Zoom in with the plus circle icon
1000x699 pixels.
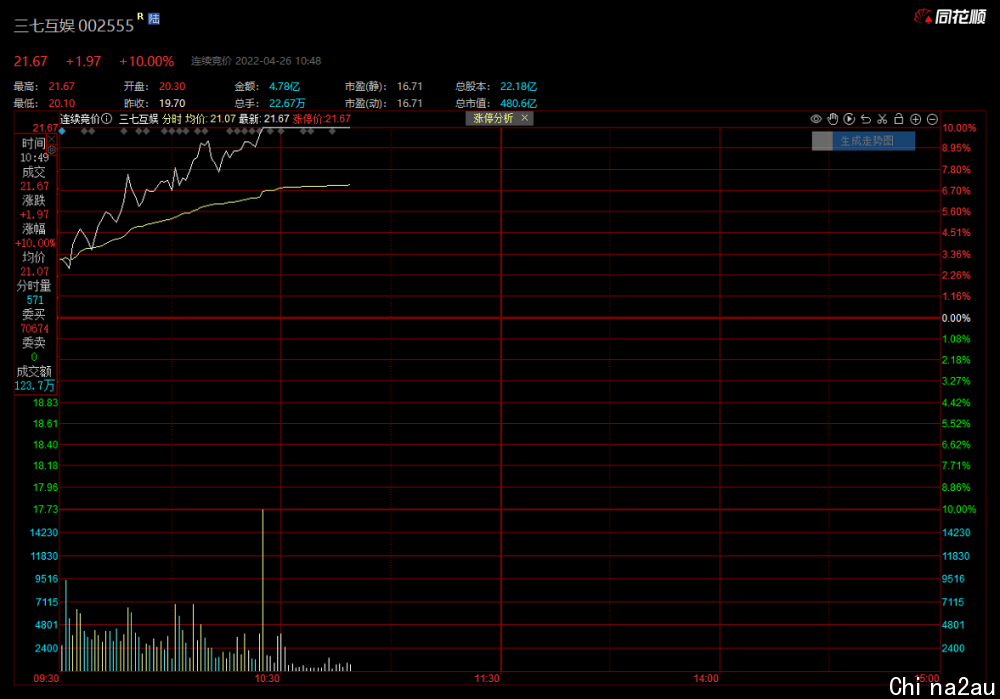point(915,119)
